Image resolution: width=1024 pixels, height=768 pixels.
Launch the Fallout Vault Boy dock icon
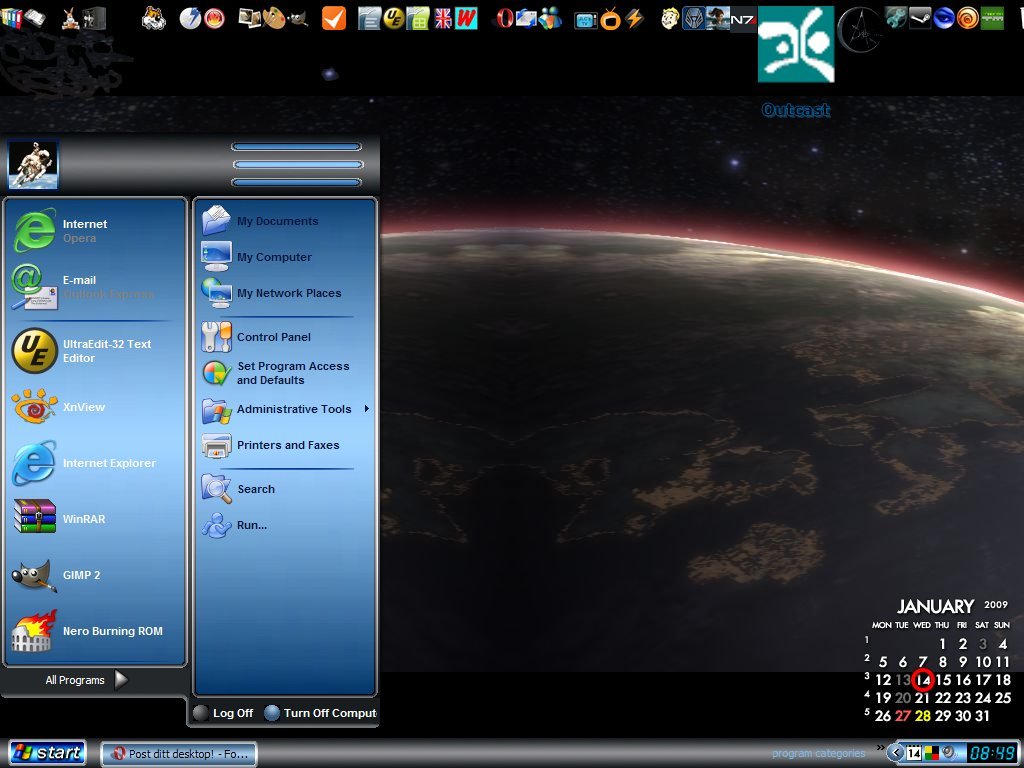(x=670, y=18)
